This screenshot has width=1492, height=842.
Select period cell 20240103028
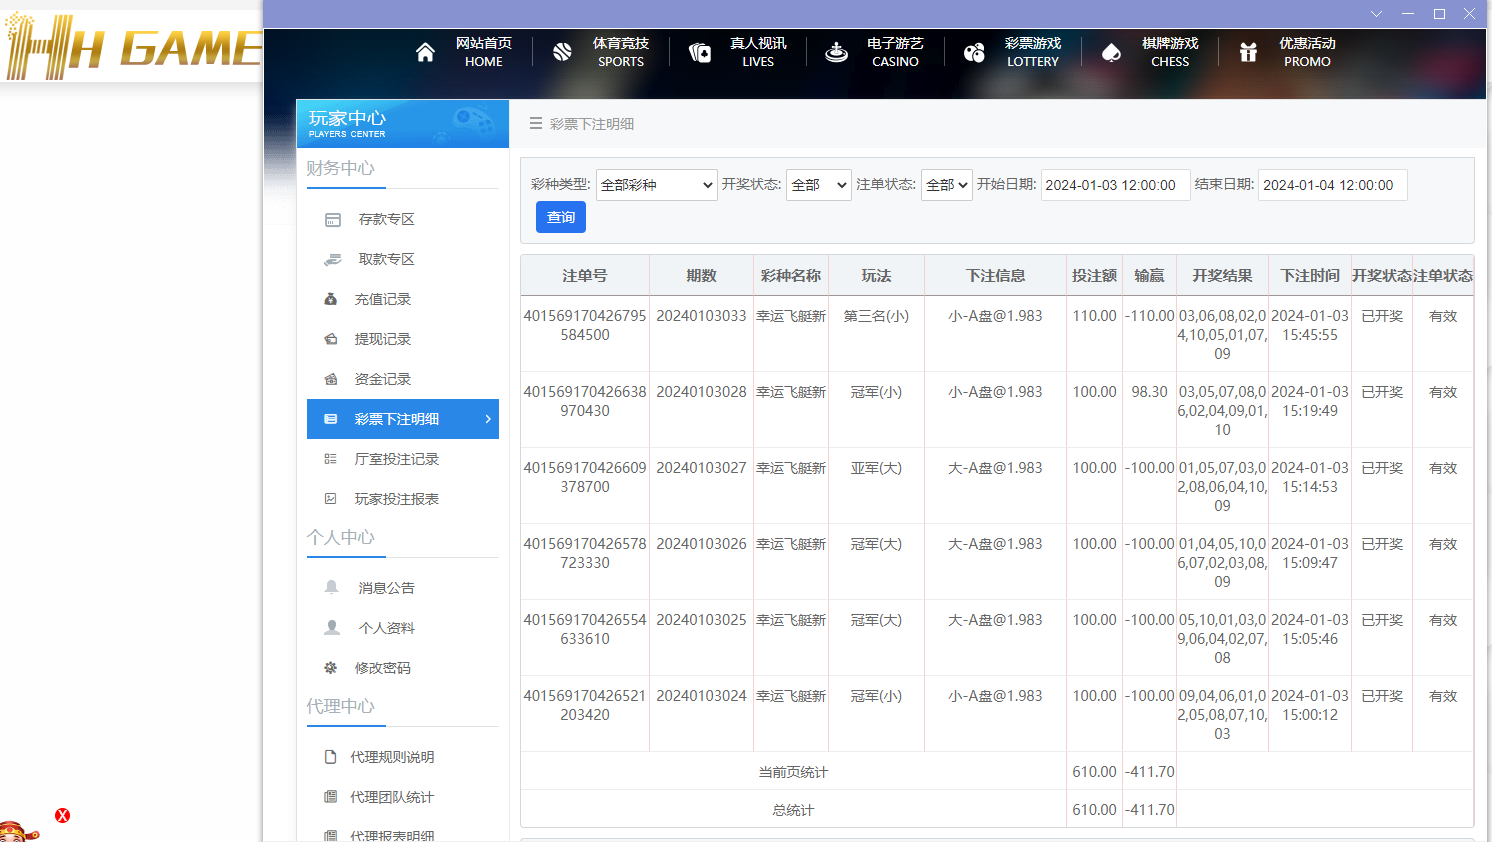tap(701, 392)
